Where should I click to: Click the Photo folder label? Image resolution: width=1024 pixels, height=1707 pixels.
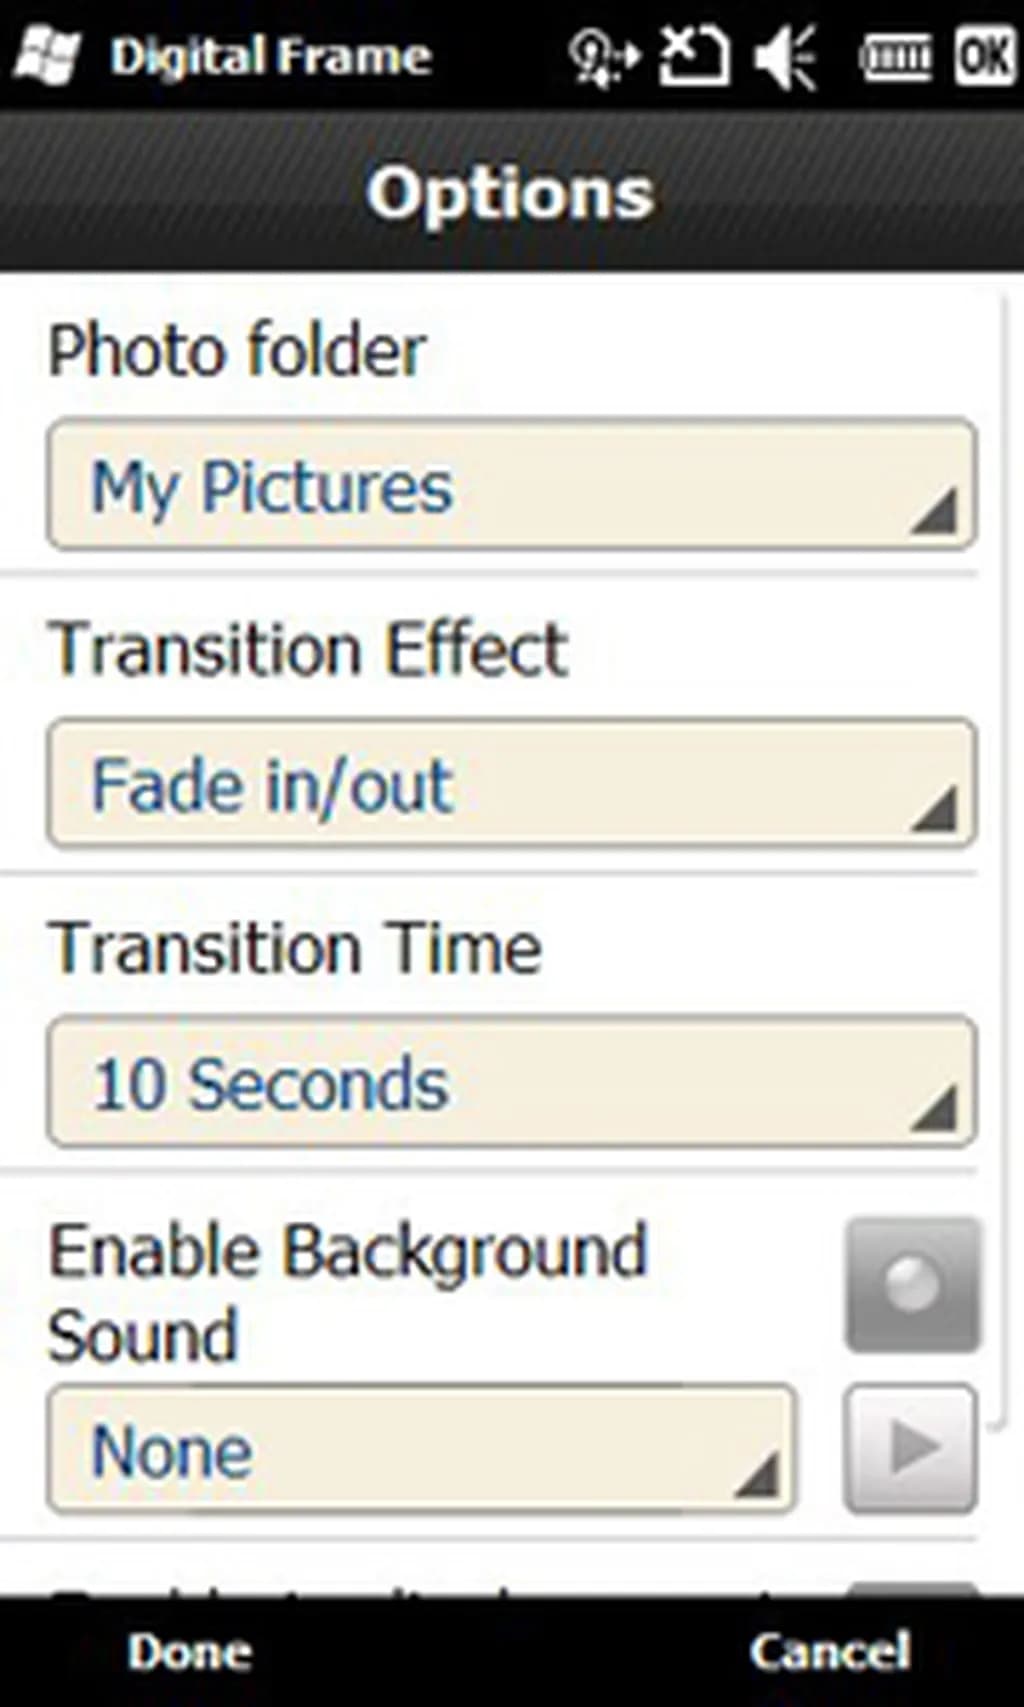[x=238, y=351]
